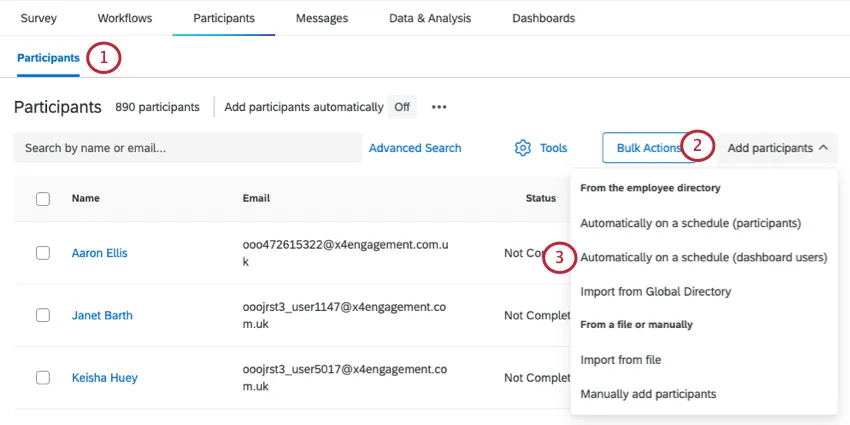
Task: Choose Import from file option
Action: click(x=621, y=359)
